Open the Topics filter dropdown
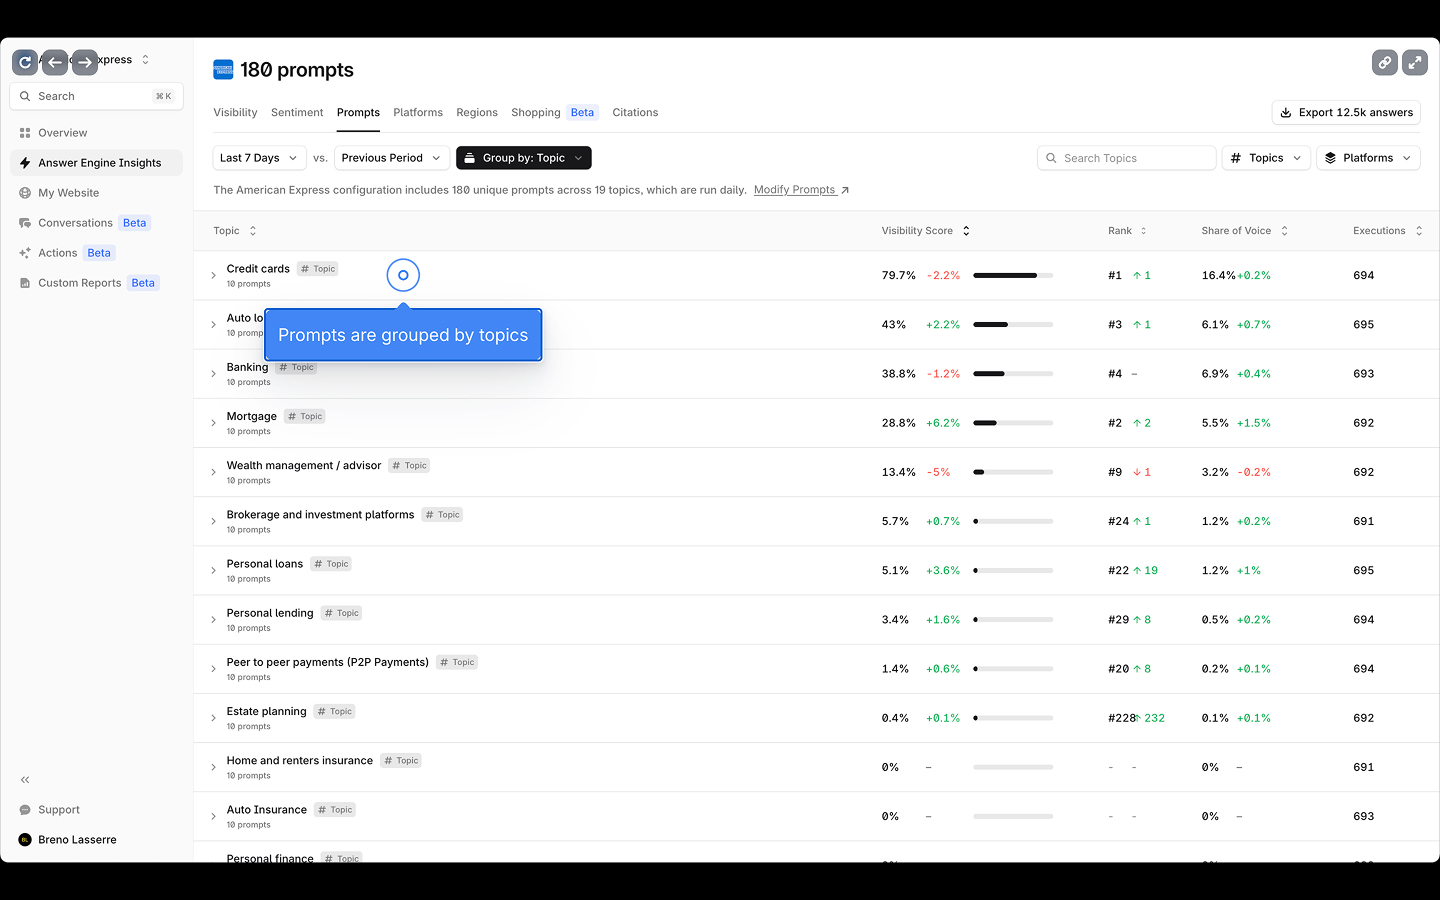The height and width of the screenshot is (900, 1440). point(1266,158)
